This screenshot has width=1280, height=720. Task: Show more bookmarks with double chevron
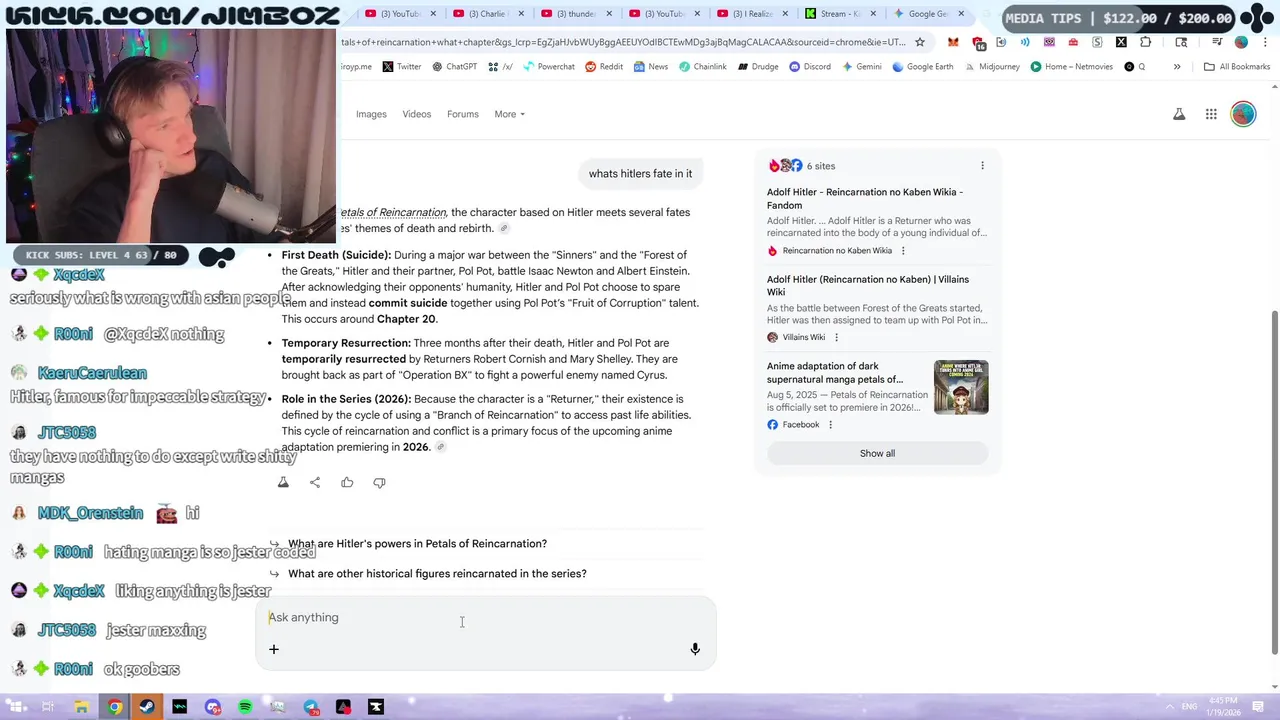(x=1177, y=66)
